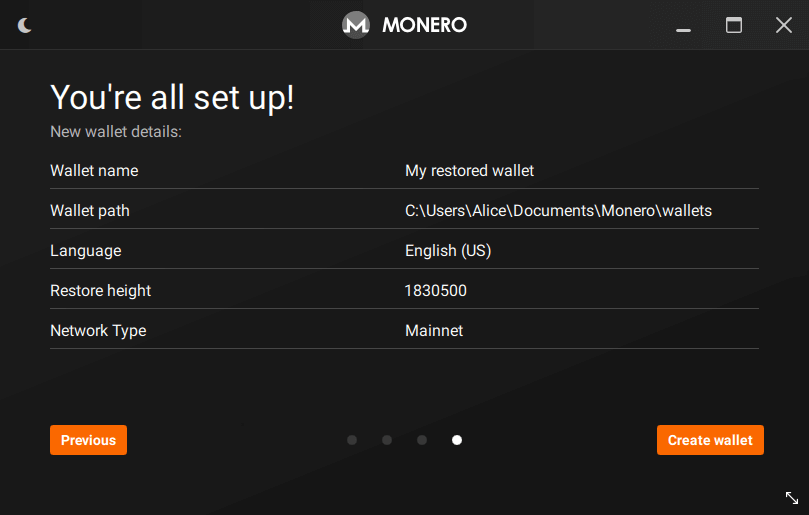Click the "New wallet details:" label
The image size is (809, 515).
116,131
